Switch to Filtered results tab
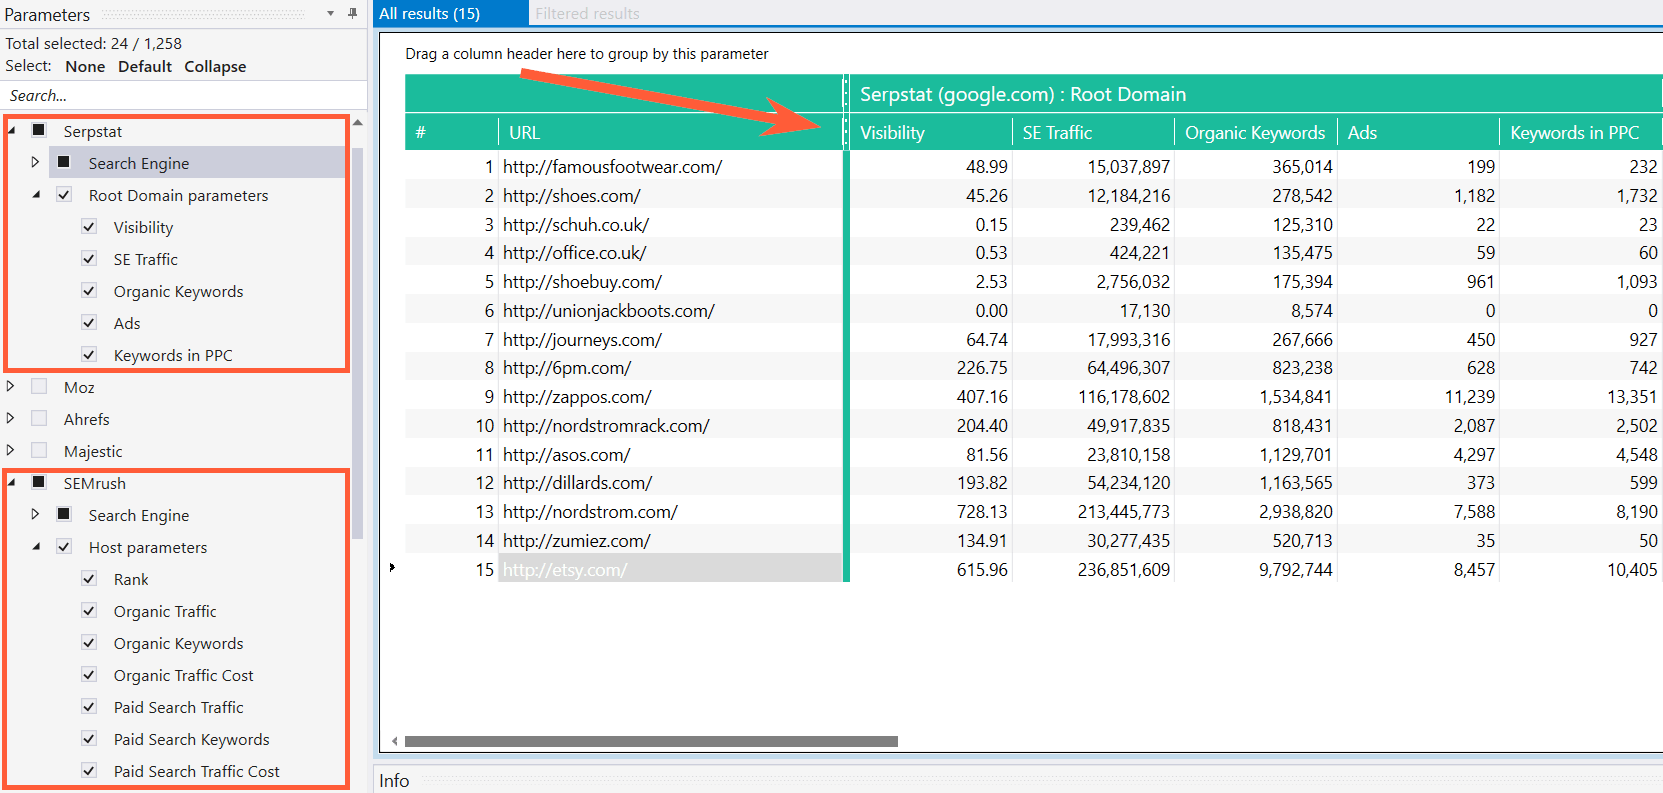Viewport: 1663px width, 793px height. tap(587, 13)
